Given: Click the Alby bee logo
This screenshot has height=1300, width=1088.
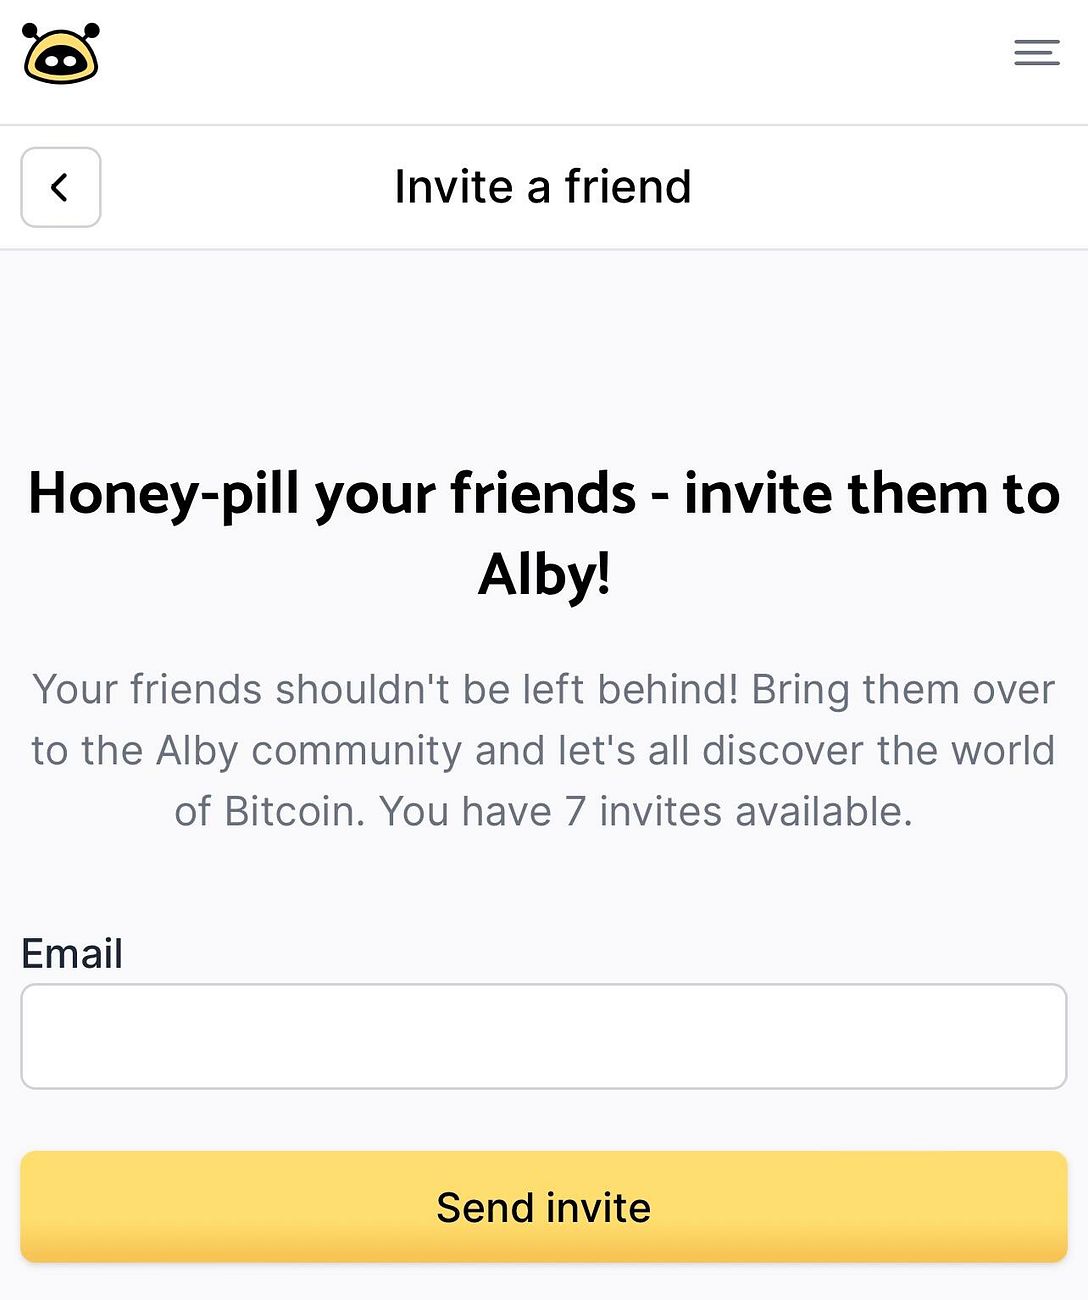Looking at the screenshot, I should click(x=61, y=53).
